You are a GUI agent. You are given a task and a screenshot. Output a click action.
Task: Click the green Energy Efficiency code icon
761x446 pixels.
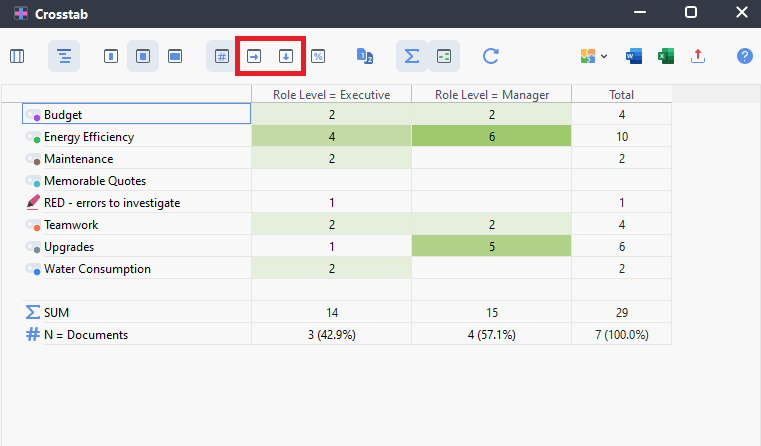(x=33, y=137)
